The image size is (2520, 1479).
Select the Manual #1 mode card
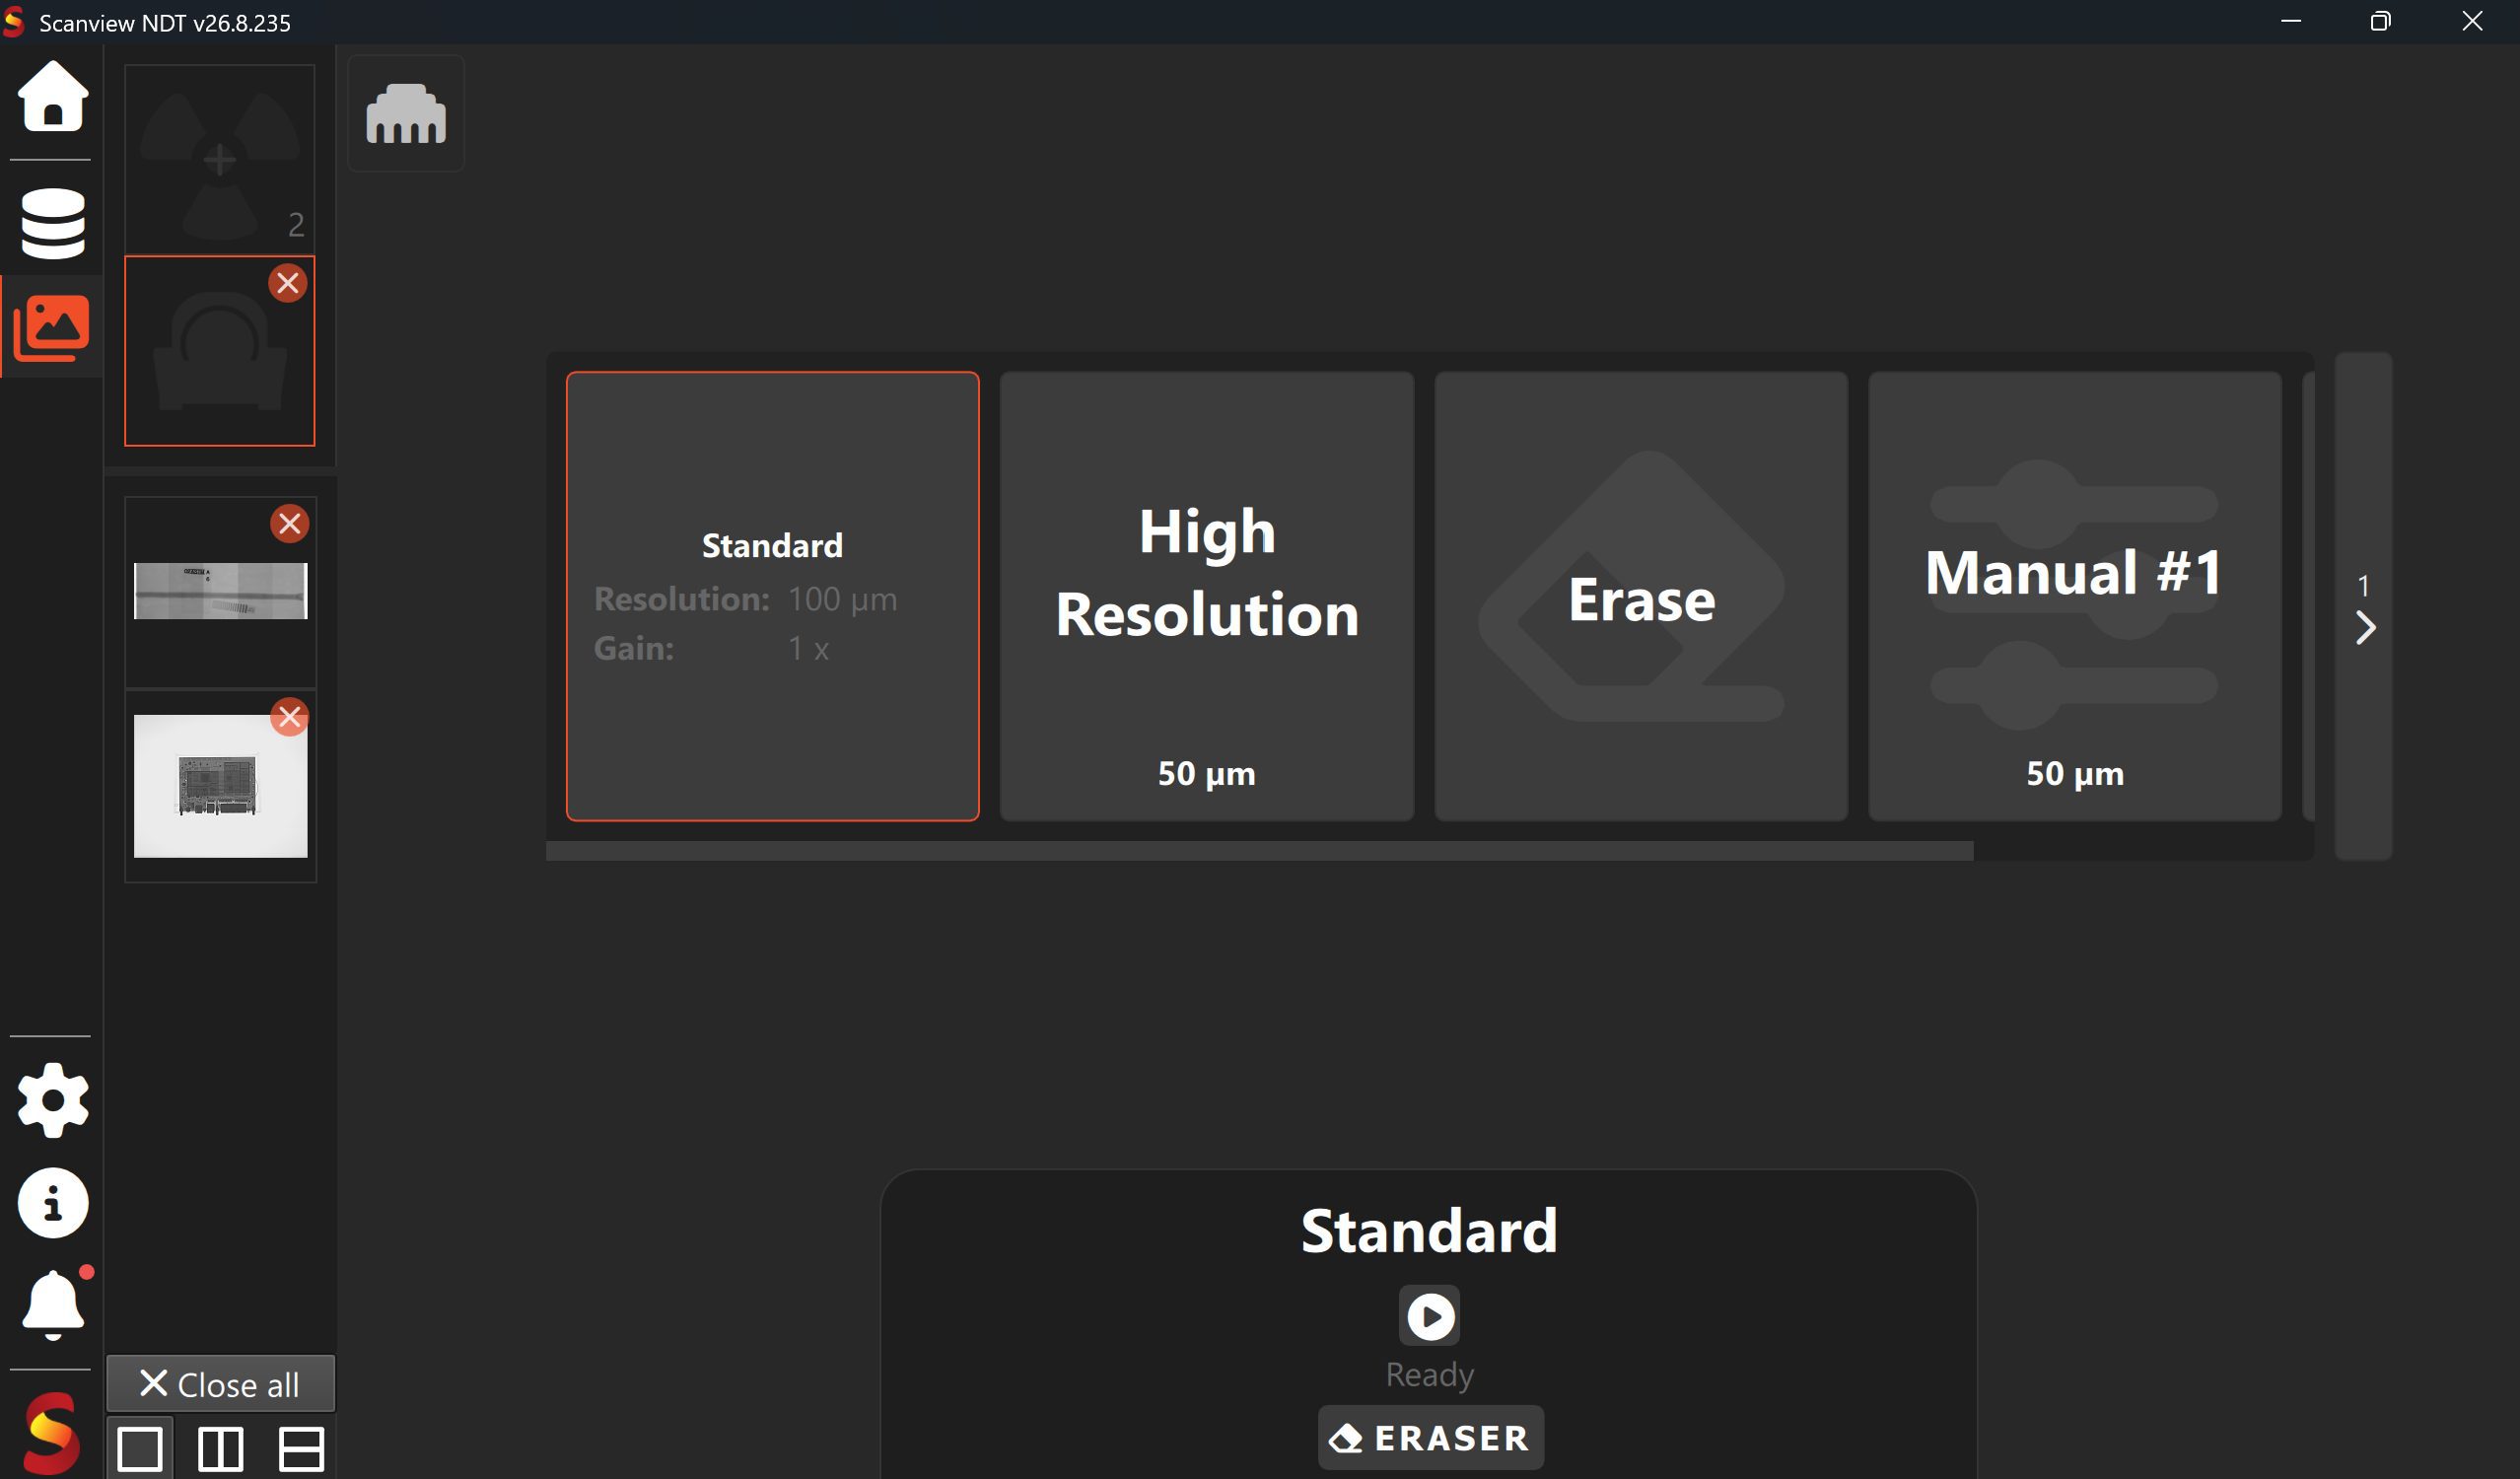2075,596
